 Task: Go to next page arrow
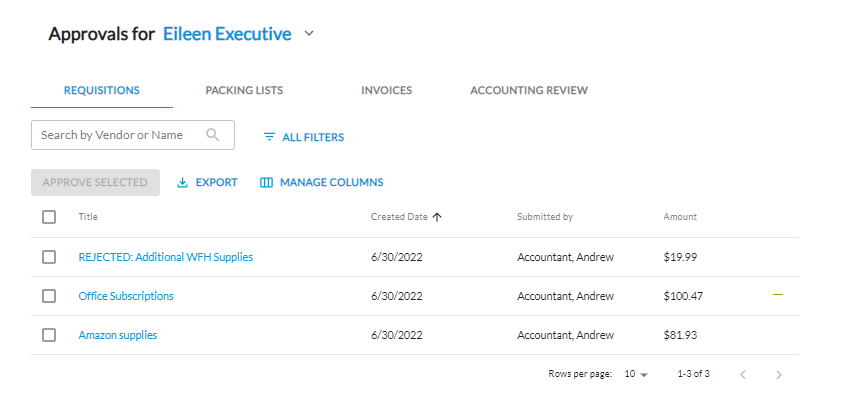(779, 374)
